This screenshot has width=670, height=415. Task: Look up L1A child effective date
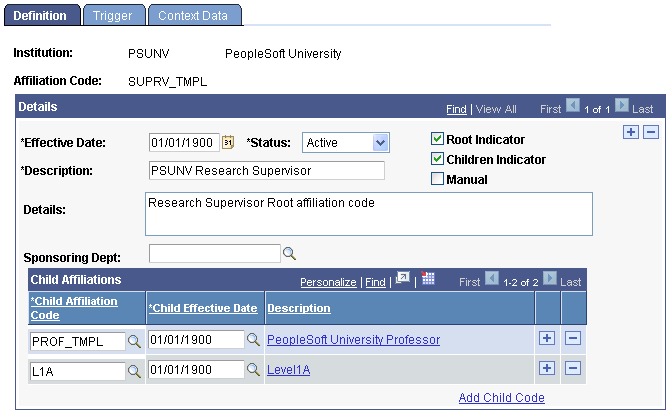click(253, 369)
